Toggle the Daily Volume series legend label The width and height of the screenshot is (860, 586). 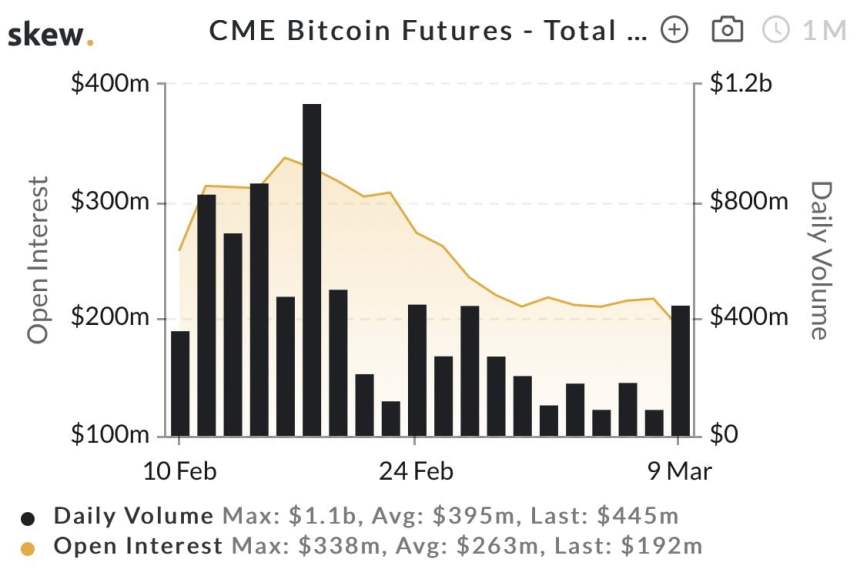click(x=133, y=516)
